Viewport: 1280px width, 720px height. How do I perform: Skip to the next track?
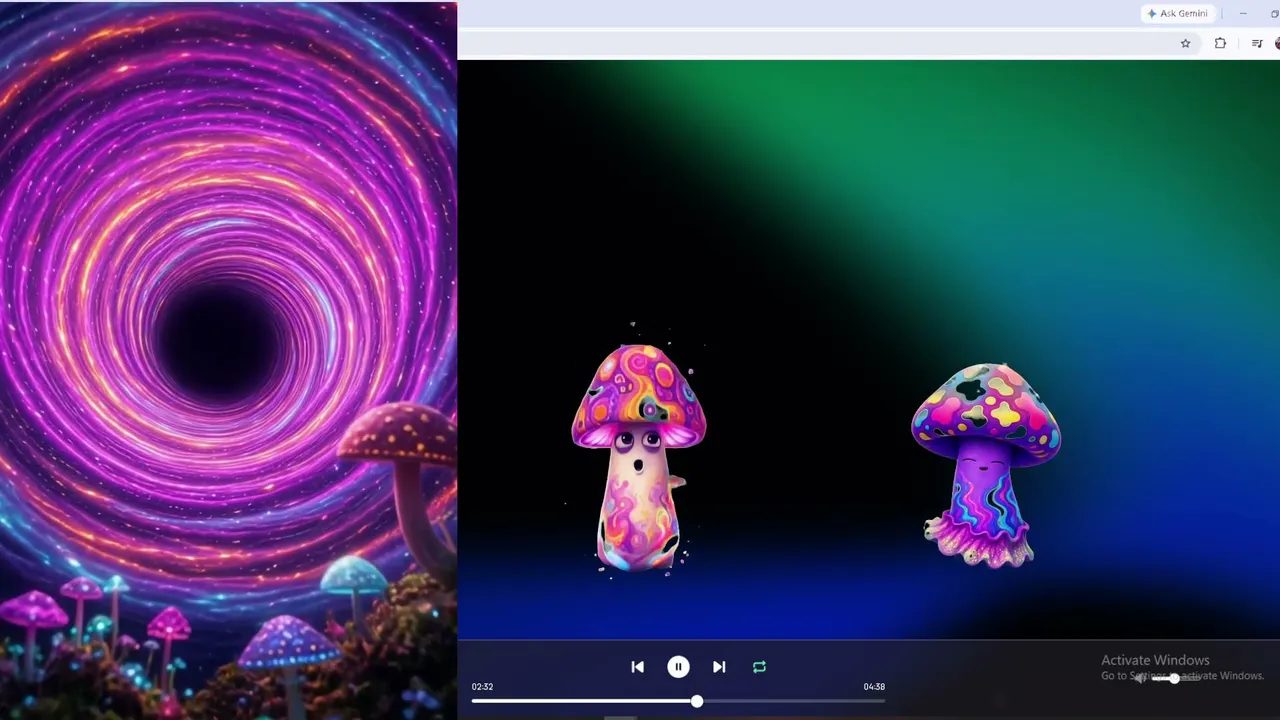719,667
